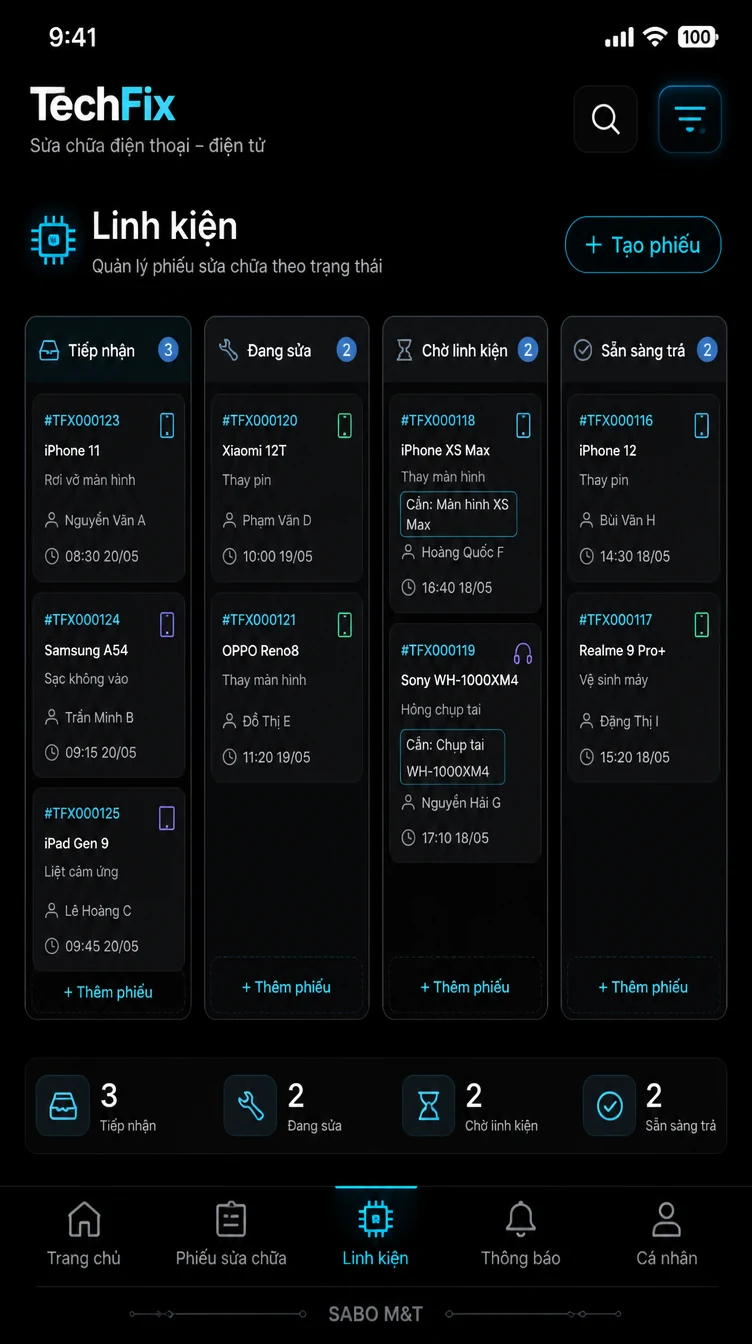Screen dimensions: 752x1344
Task: Click the hourglass icon in Chờ linh kiện summary
Action: [x=428, y=1105]
